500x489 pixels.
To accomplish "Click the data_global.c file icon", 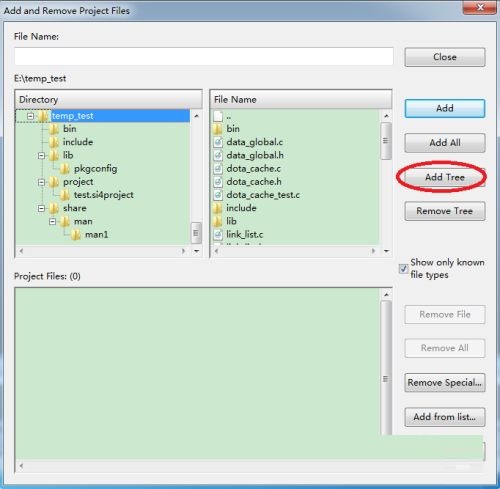I will click(x=218, y=142).
